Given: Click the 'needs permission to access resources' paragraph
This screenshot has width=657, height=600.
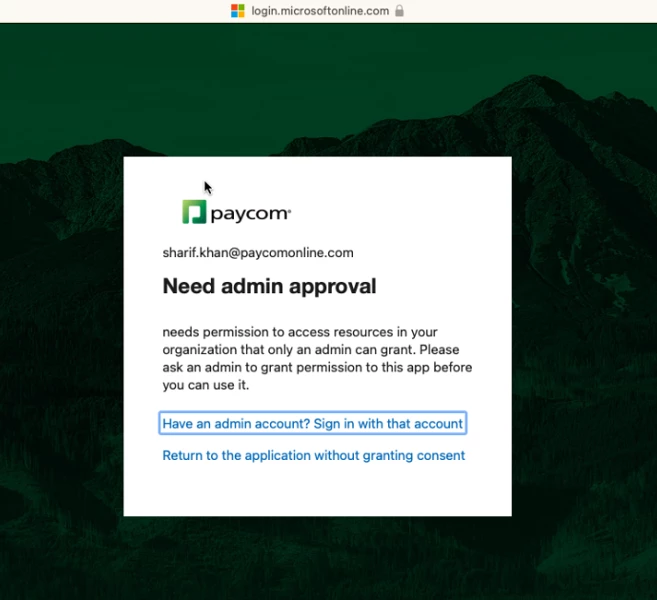Looking at the screenshot, I should coord(317,358).
